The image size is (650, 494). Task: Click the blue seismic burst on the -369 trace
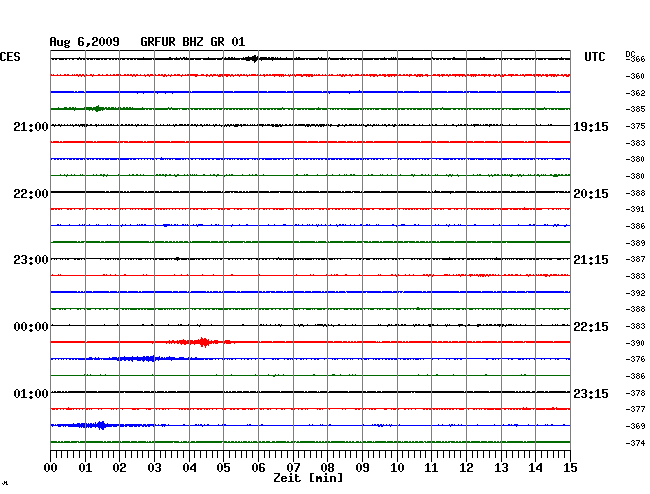pyautogui.click(x=99, y=425)
